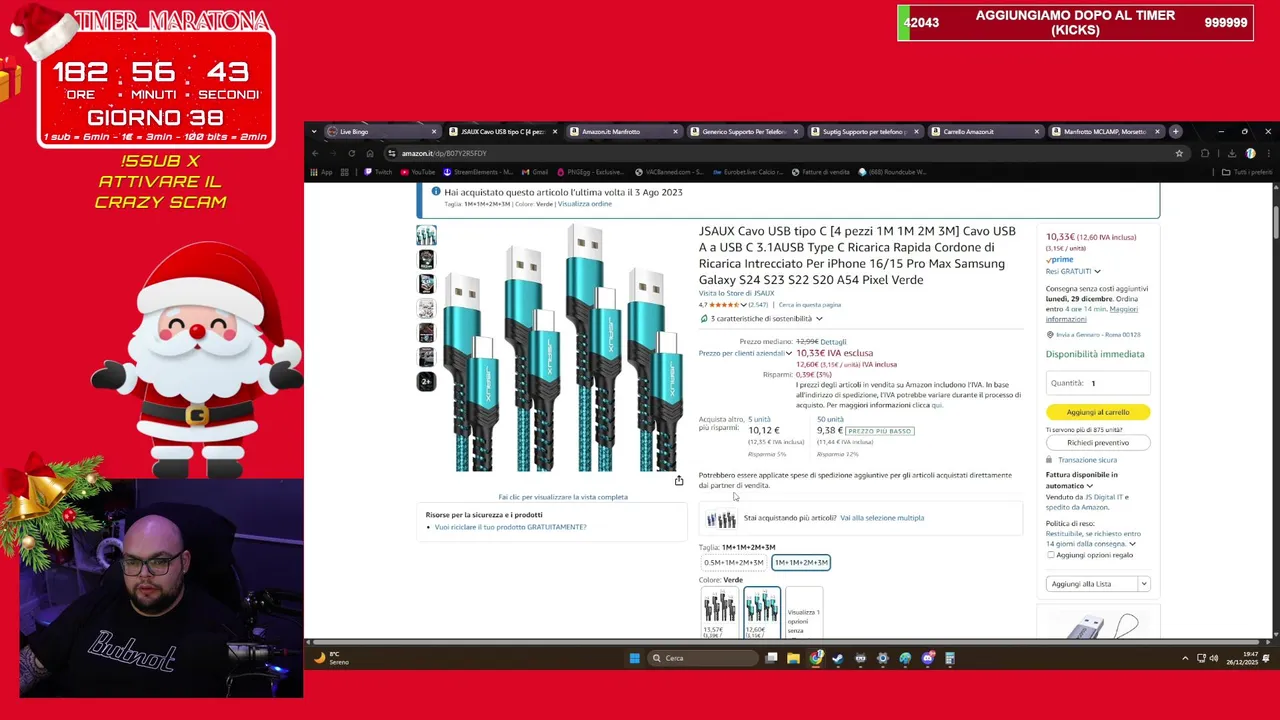Open the Gmail bookmark
1280x720 pixels.
534,172
